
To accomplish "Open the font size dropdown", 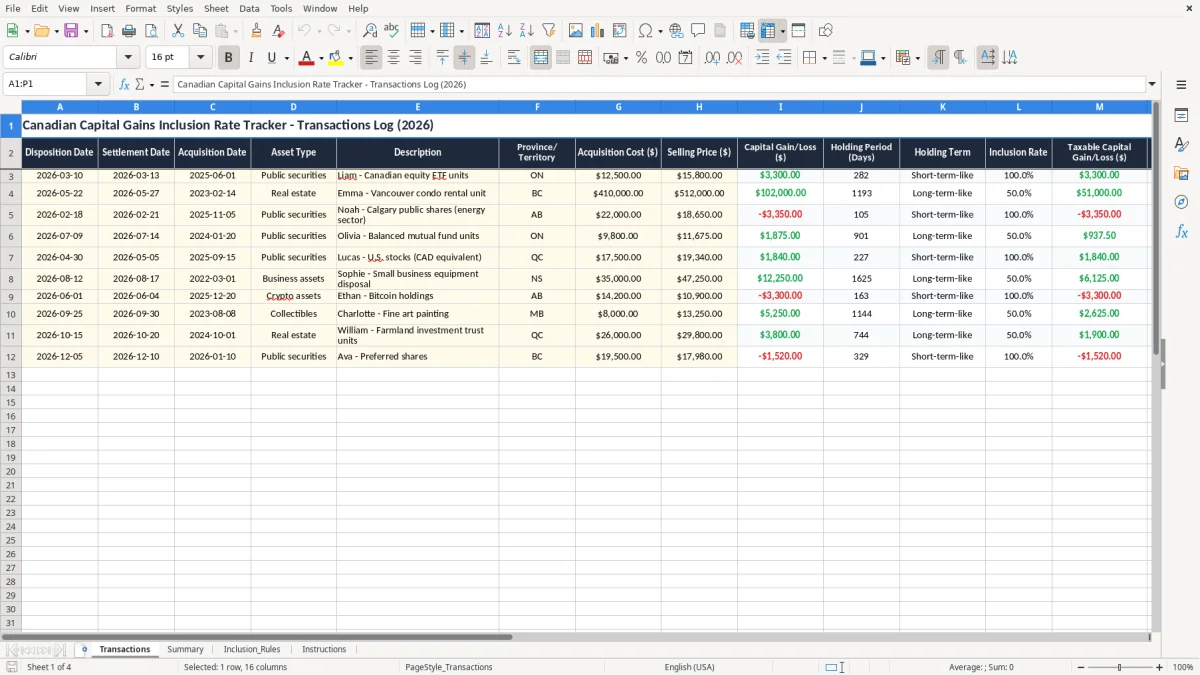I will pos(200,58).
